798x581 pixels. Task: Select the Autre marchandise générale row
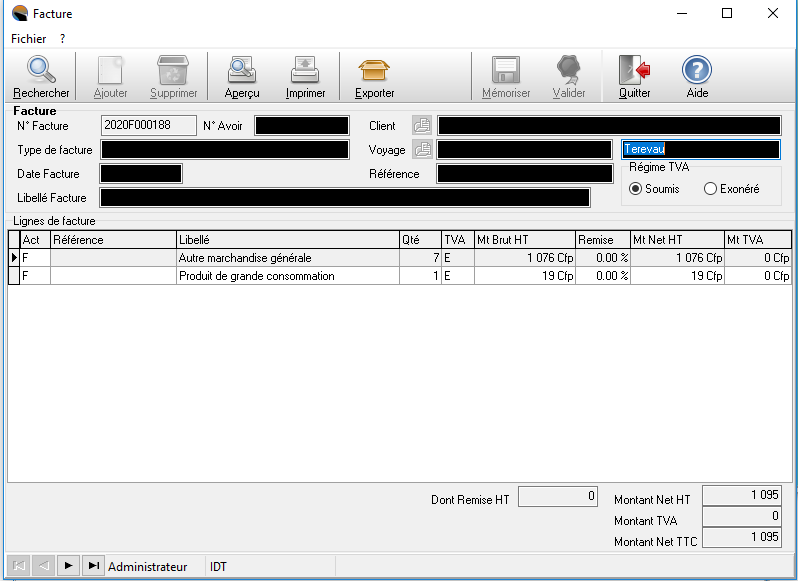[x=286, y=258]
